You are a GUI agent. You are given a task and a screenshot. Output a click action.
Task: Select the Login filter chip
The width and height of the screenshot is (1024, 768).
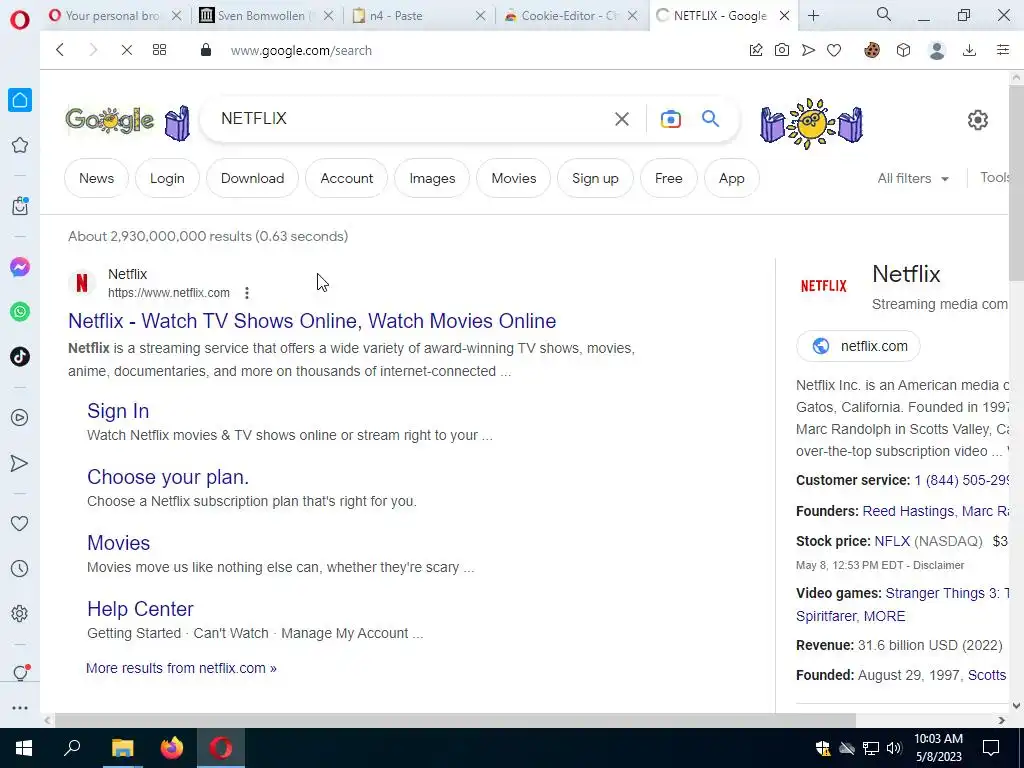(x=167, y=178)
